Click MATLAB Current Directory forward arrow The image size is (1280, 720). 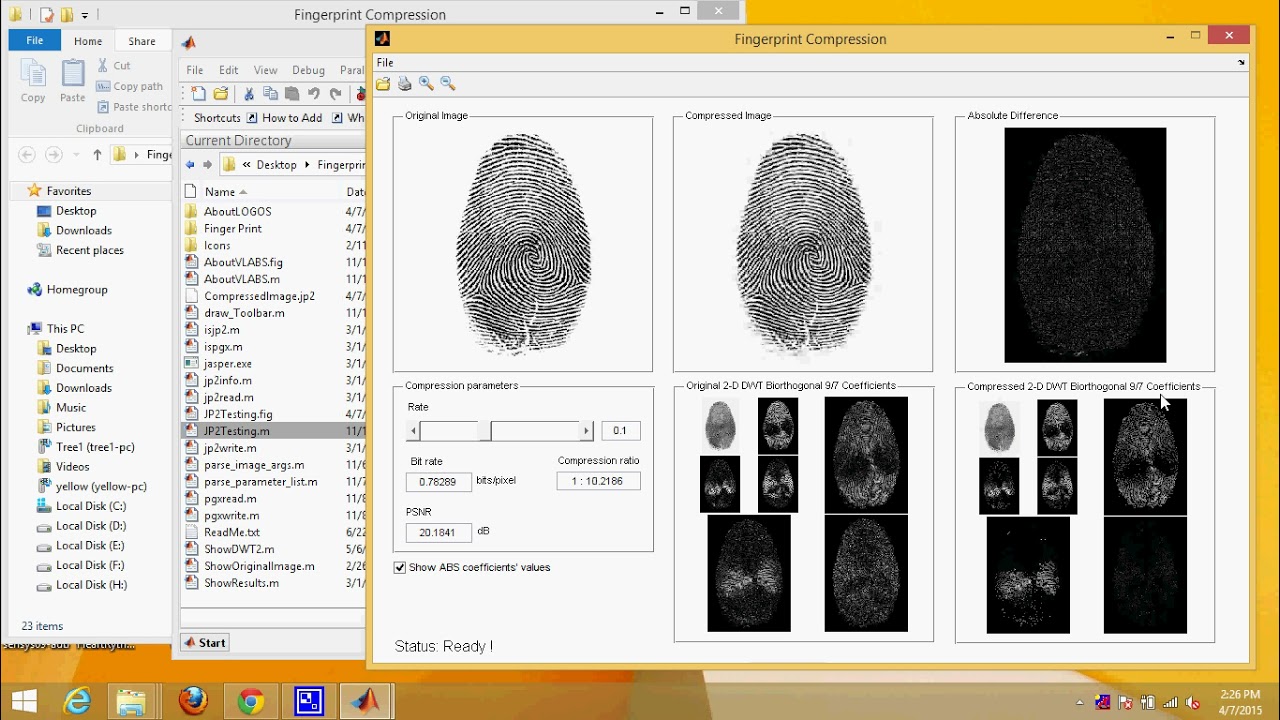click(x=207, y=165)
